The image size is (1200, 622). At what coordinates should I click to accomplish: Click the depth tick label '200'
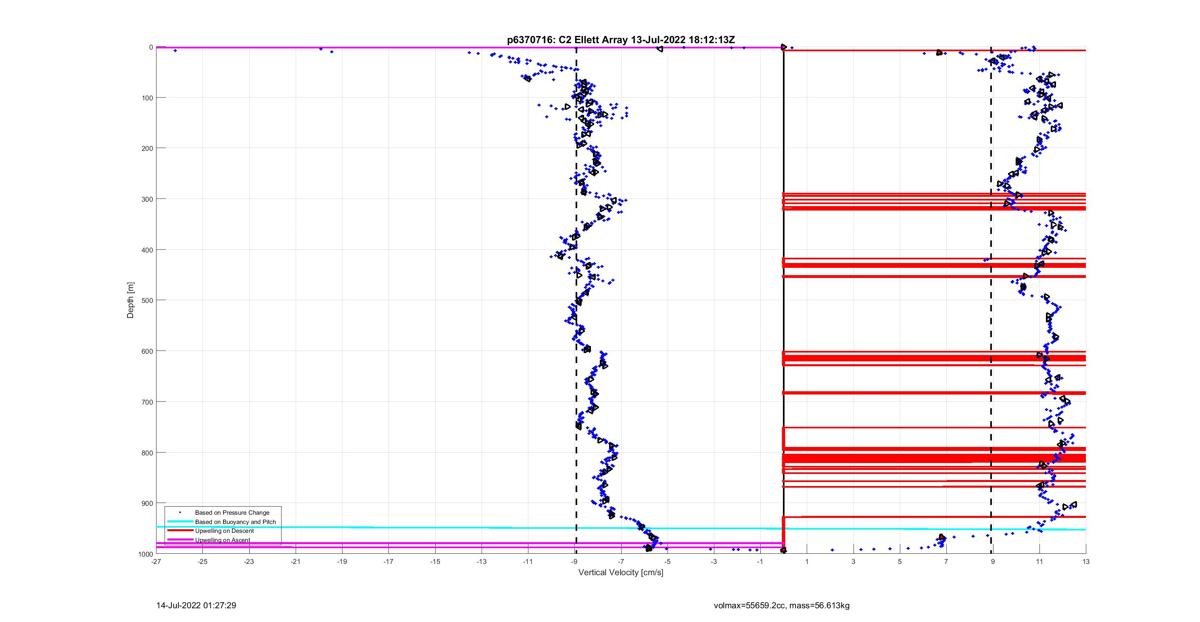point(146,148)
